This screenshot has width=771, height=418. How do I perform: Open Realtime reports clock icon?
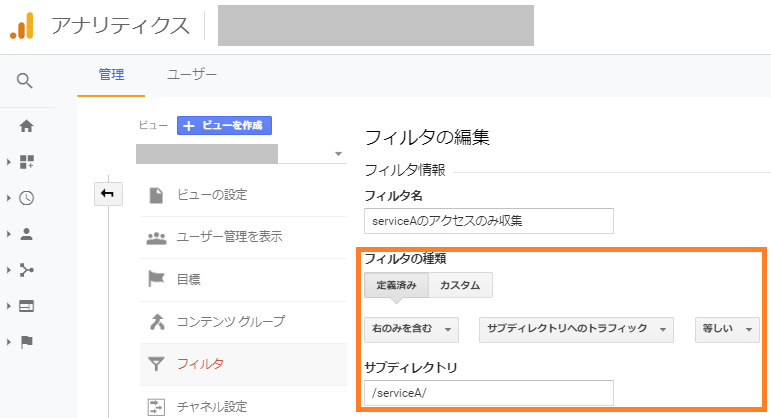tap(27, 198)
